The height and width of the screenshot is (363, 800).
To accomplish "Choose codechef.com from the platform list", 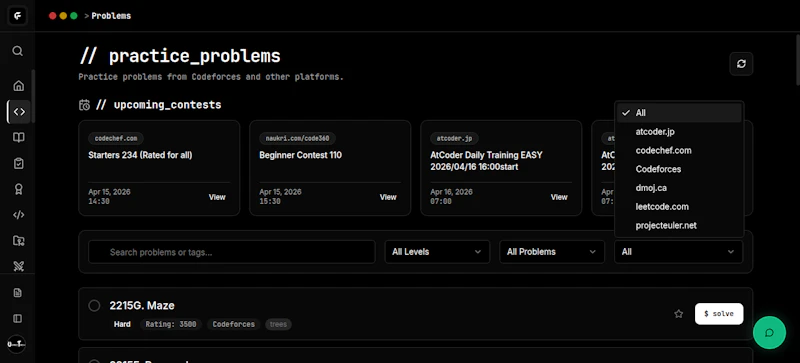I will click(x=679, y=151).
